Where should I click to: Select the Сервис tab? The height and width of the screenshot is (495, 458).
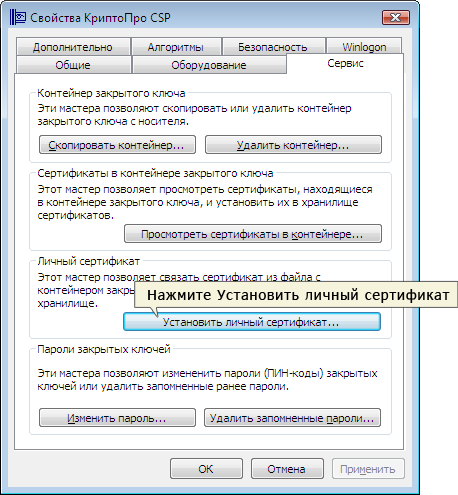tap(345, 63)
